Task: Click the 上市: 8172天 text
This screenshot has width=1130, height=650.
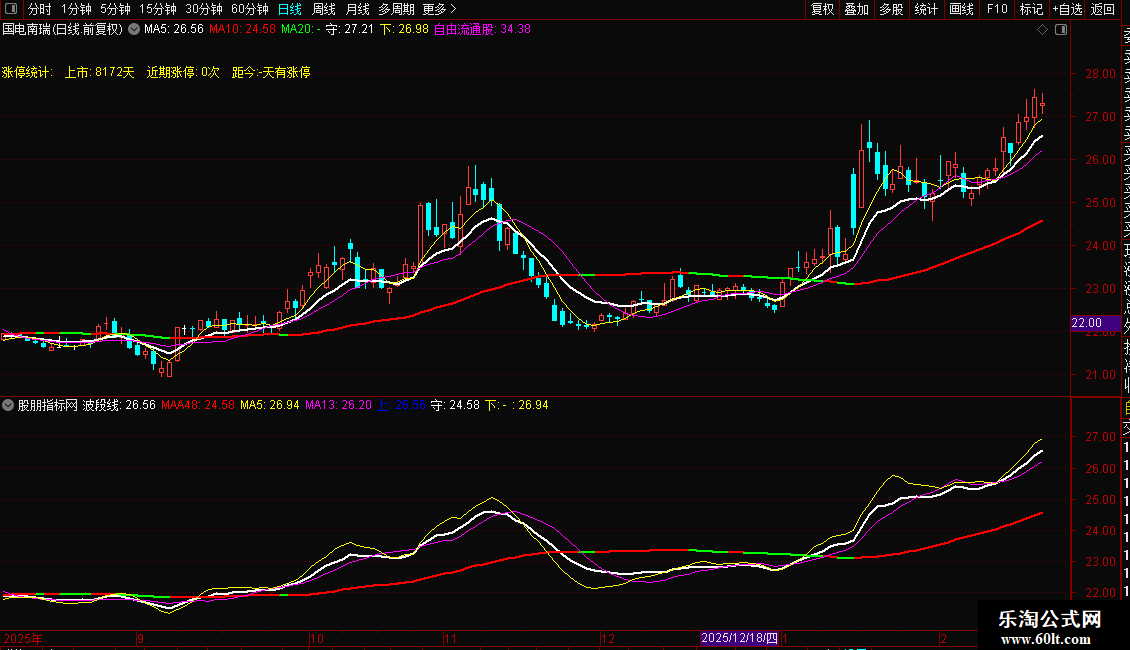Action: pos(99,72)
